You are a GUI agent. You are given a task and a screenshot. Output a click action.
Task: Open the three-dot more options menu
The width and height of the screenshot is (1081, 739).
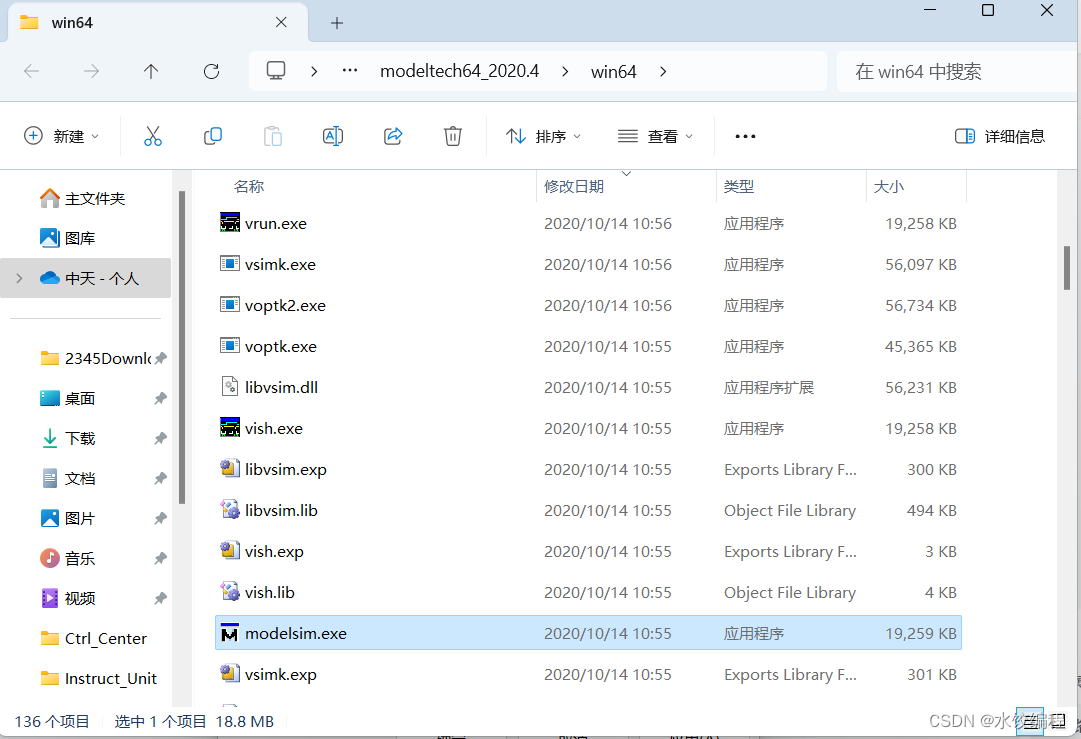[745, 136]
